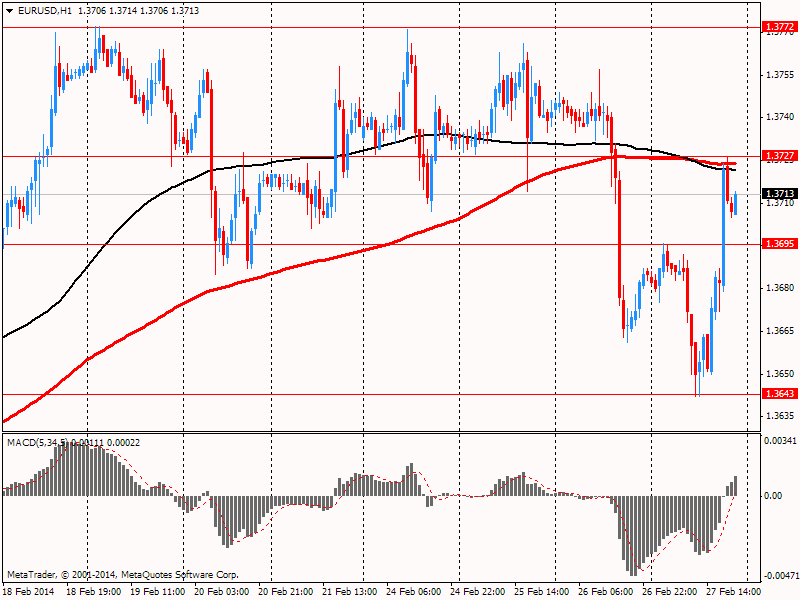Click the 27 Feb 14:00 time label
This screenshot has height=600, width=800.
pyautogui.click(x=734, y=591)
